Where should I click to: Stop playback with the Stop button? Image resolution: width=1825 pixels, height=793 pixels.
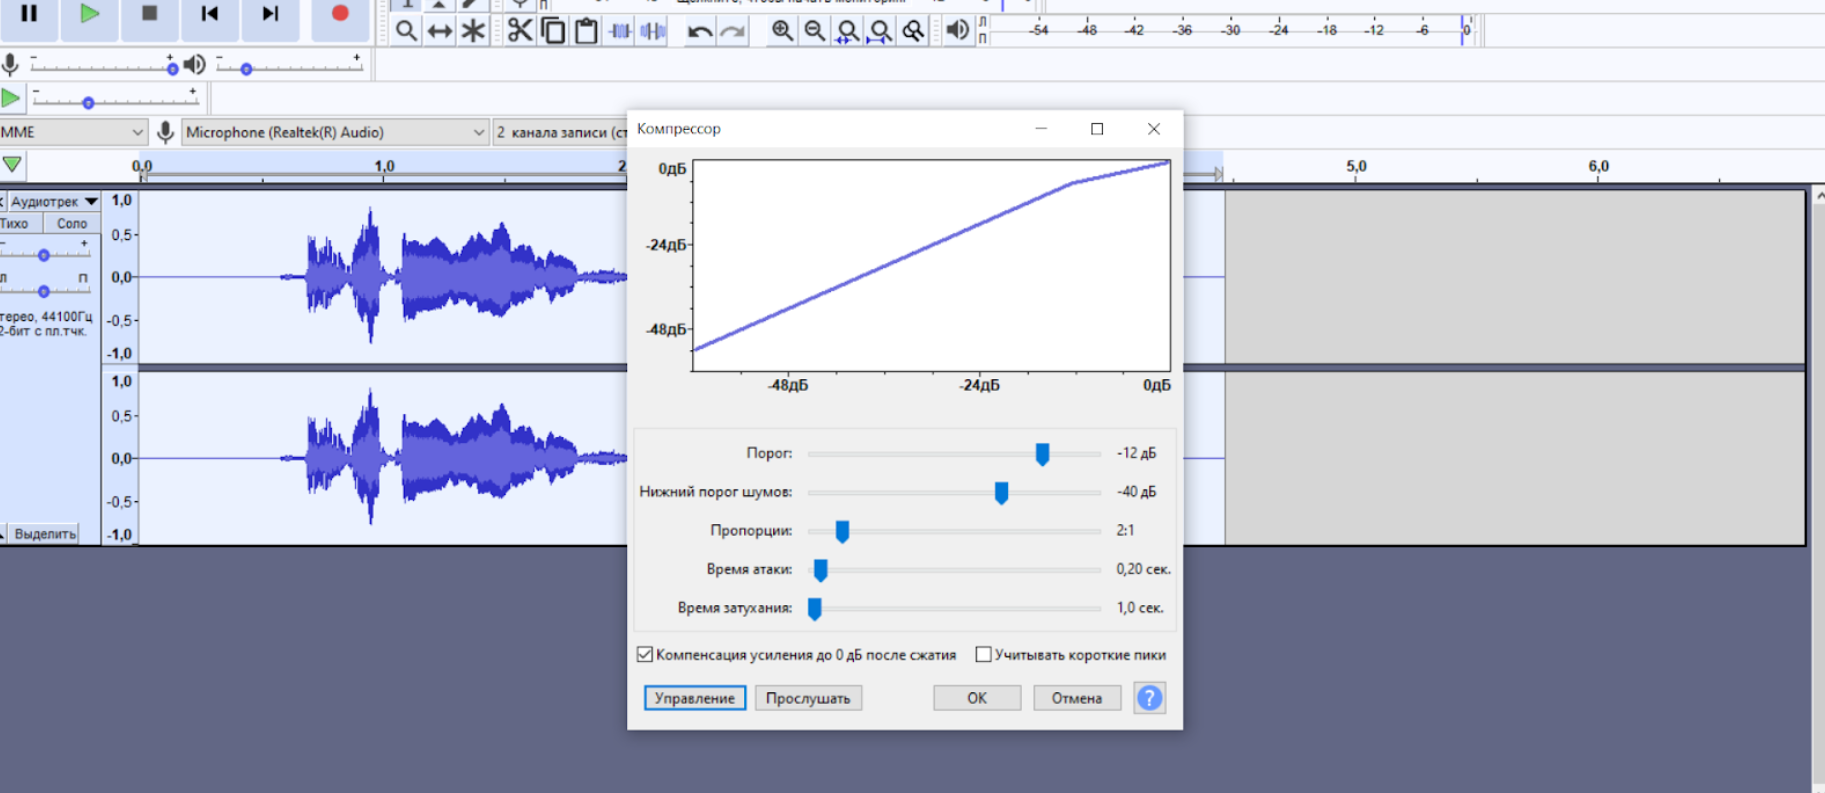click(149, 14)
